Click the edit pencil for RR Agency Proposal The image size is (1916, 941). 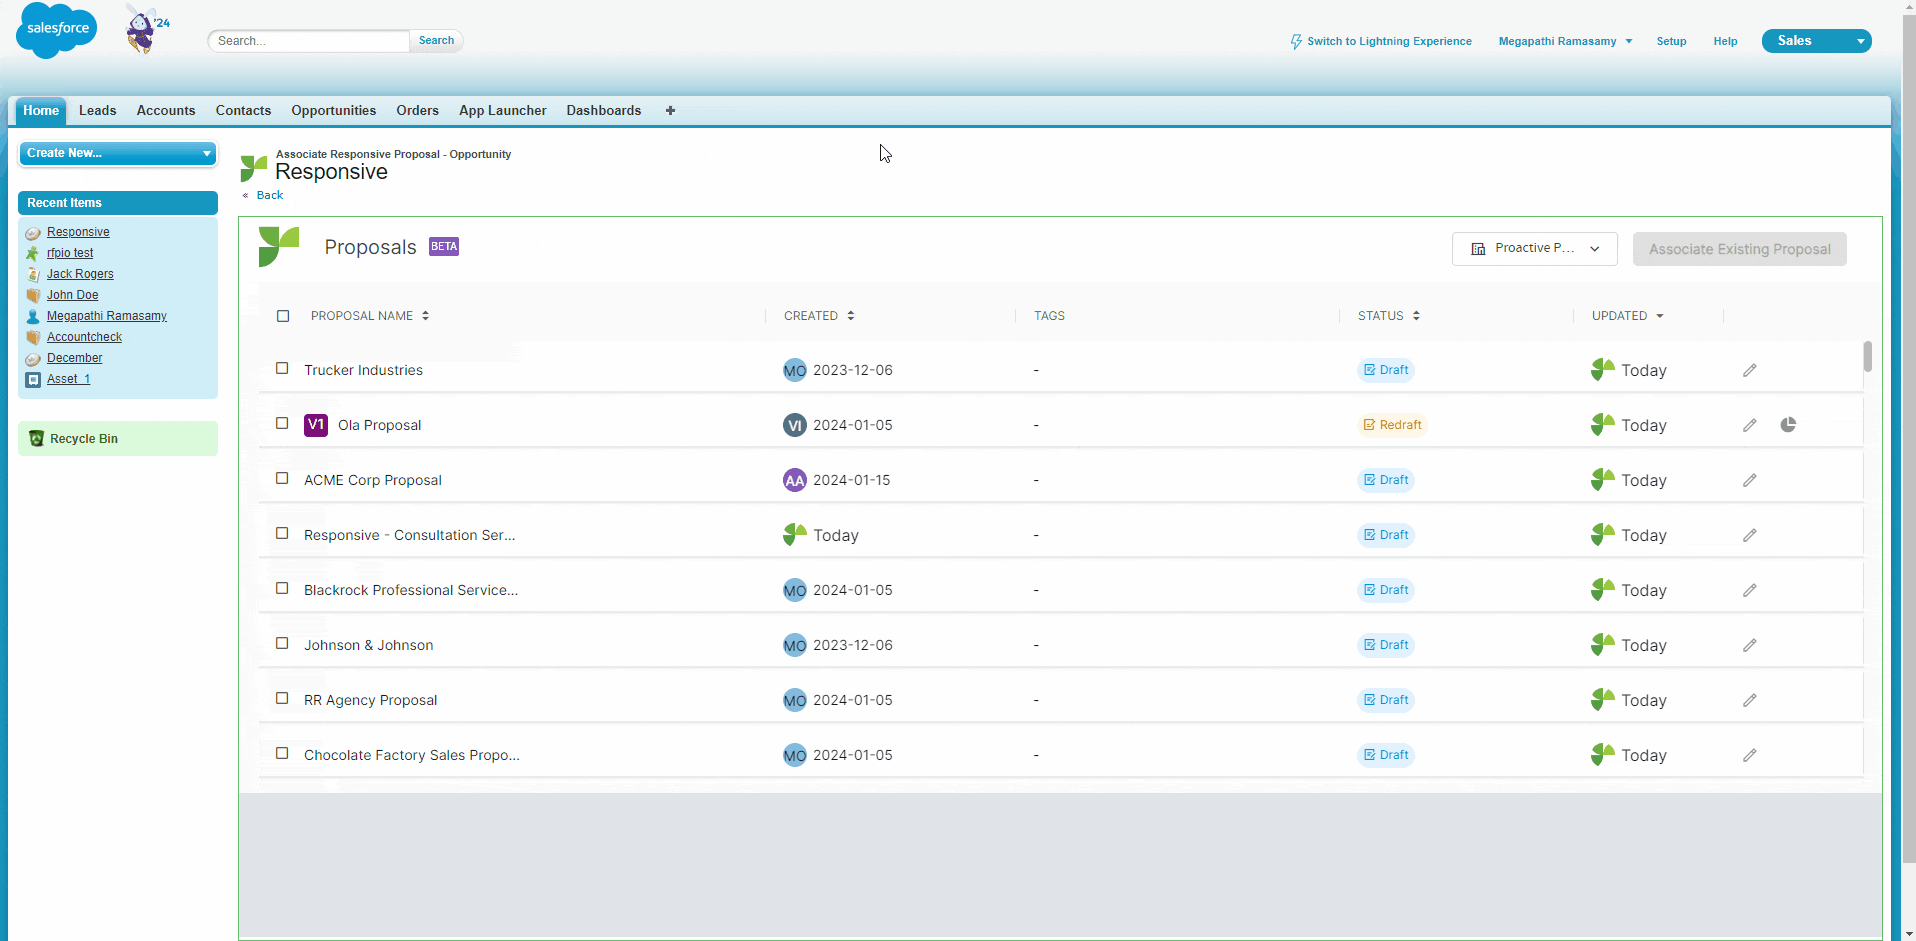coord(1749,700)
